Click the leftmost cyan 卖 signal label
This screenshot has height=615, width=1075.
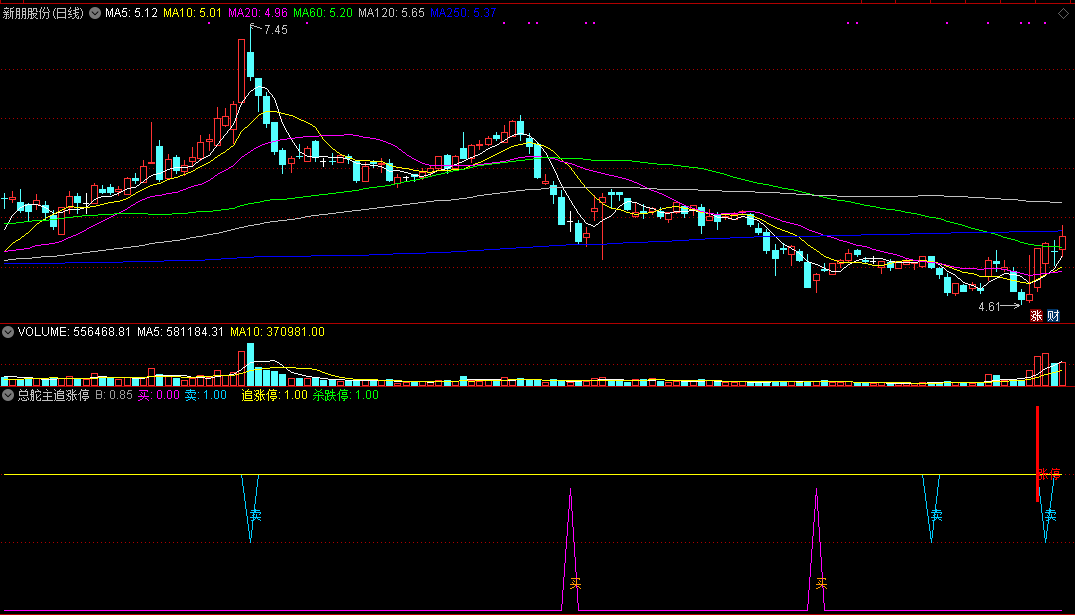coord(255,516)
